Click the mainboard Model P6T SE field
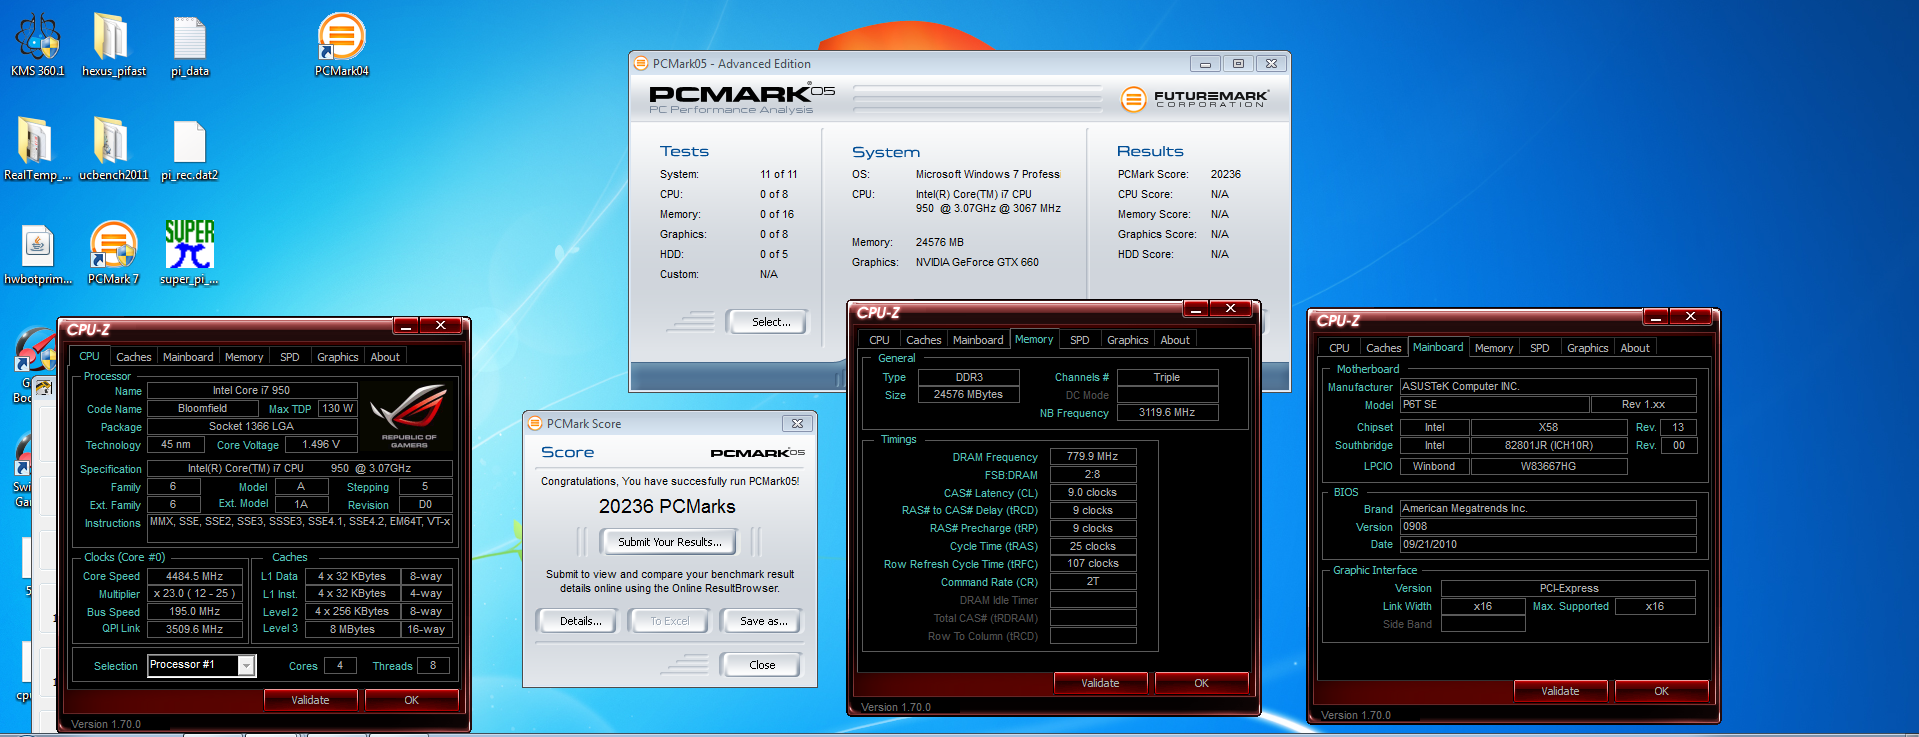The width and height of the screenshot is (1919, 737). (1494, 404)
